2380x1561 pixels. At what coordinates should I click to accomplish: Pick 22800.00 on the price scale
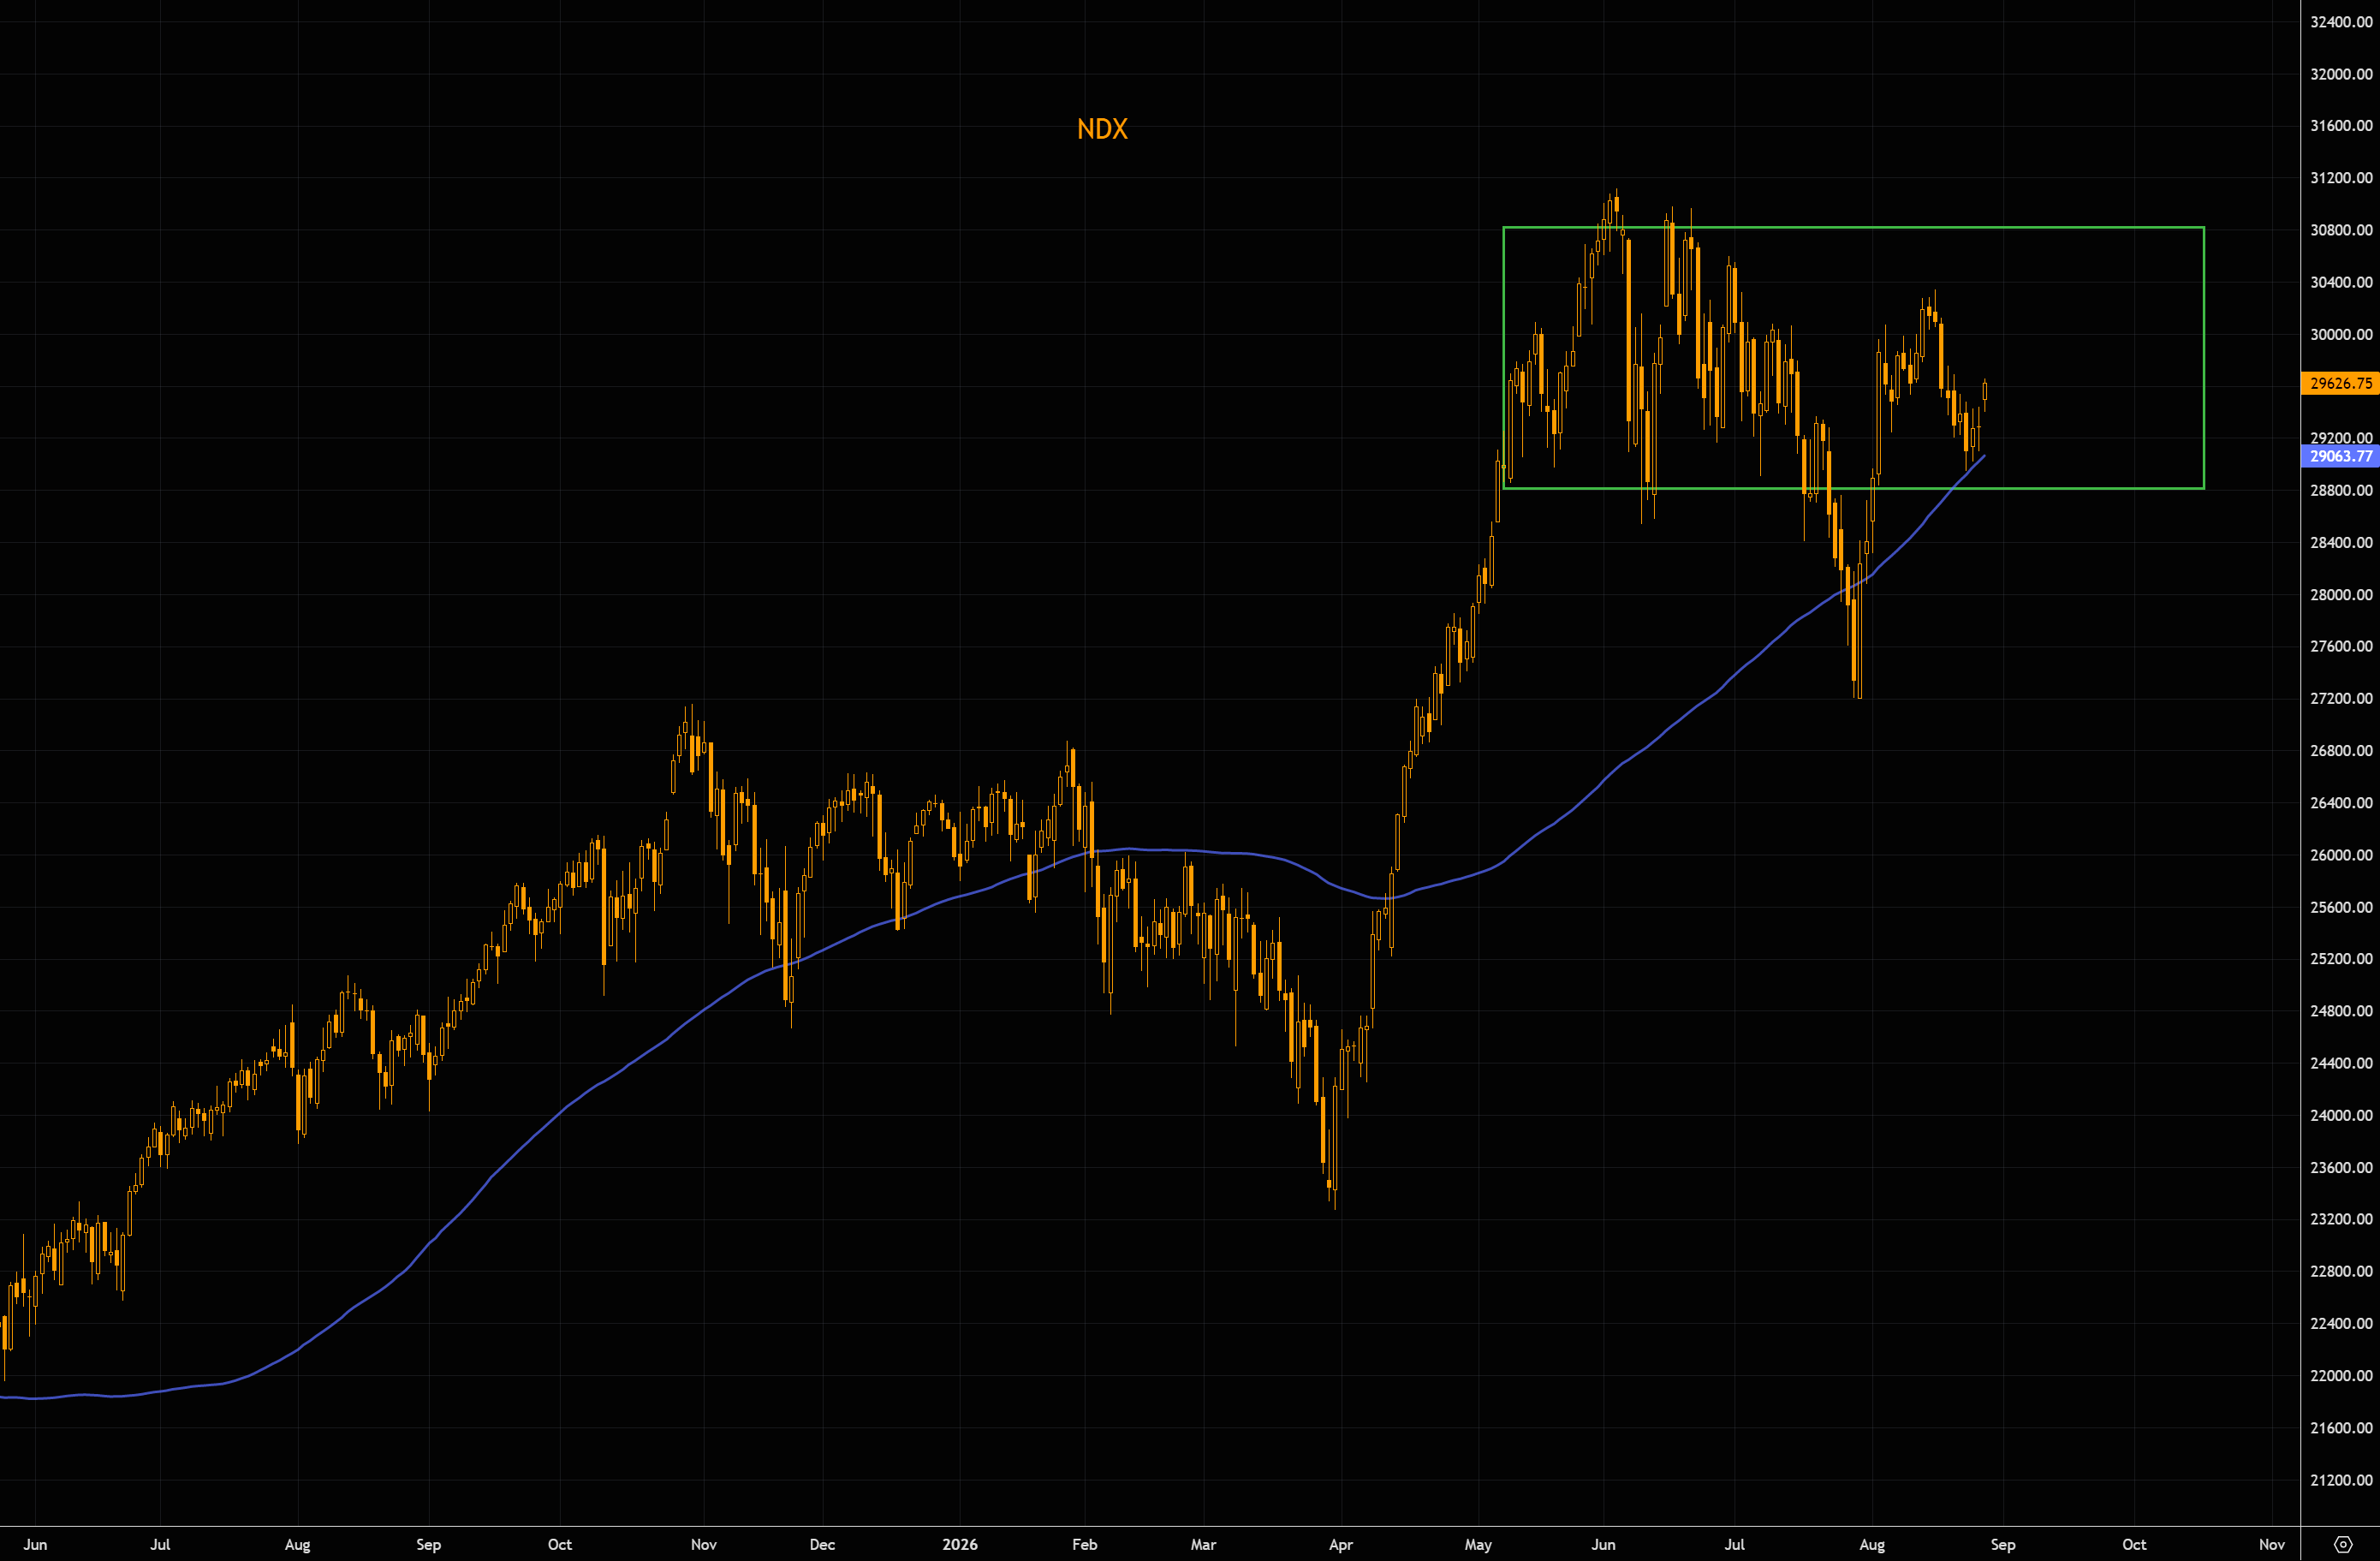point(2341,1271)
